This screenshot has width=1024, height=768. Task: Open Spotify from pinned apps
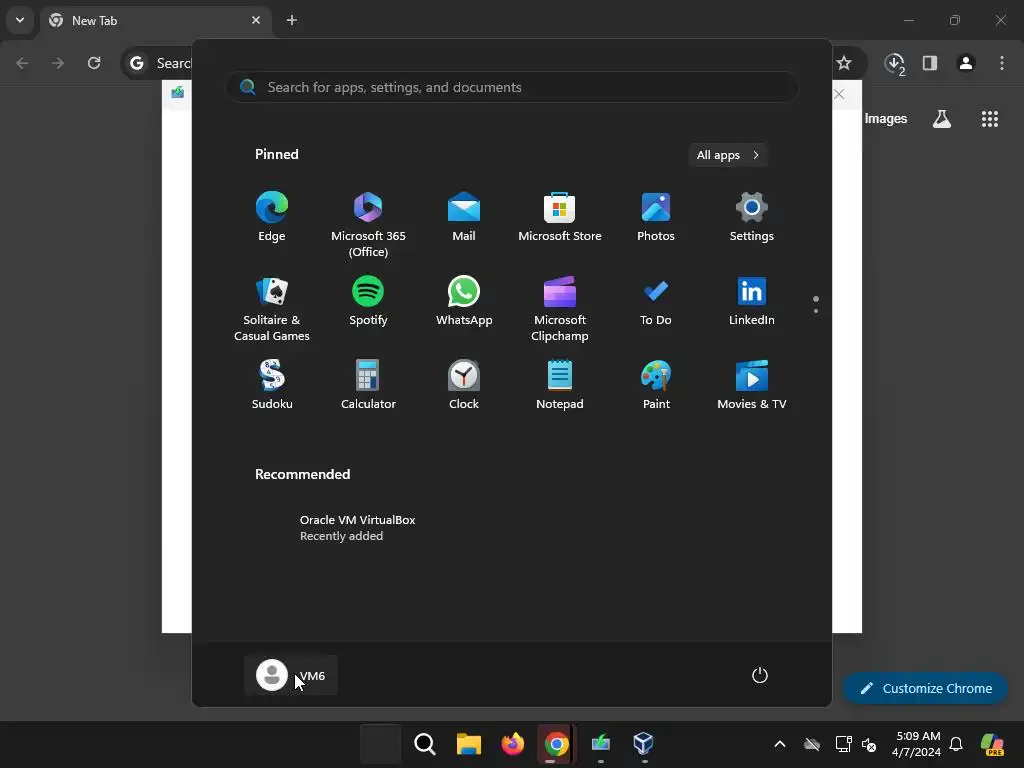coord(368,301)
